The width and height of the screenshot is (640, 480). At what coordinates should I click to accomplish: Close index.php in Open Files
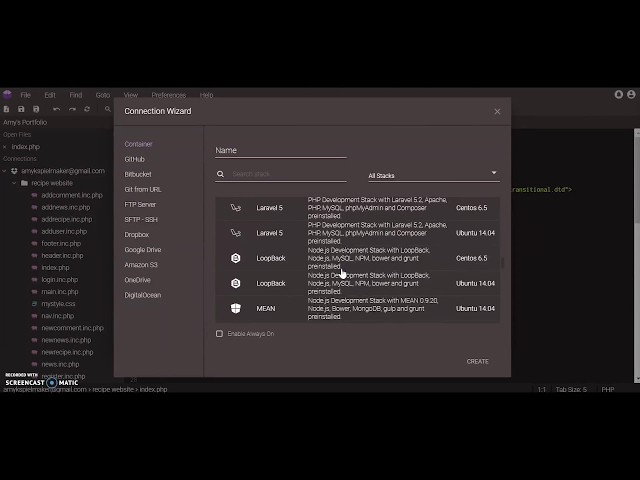5,147
